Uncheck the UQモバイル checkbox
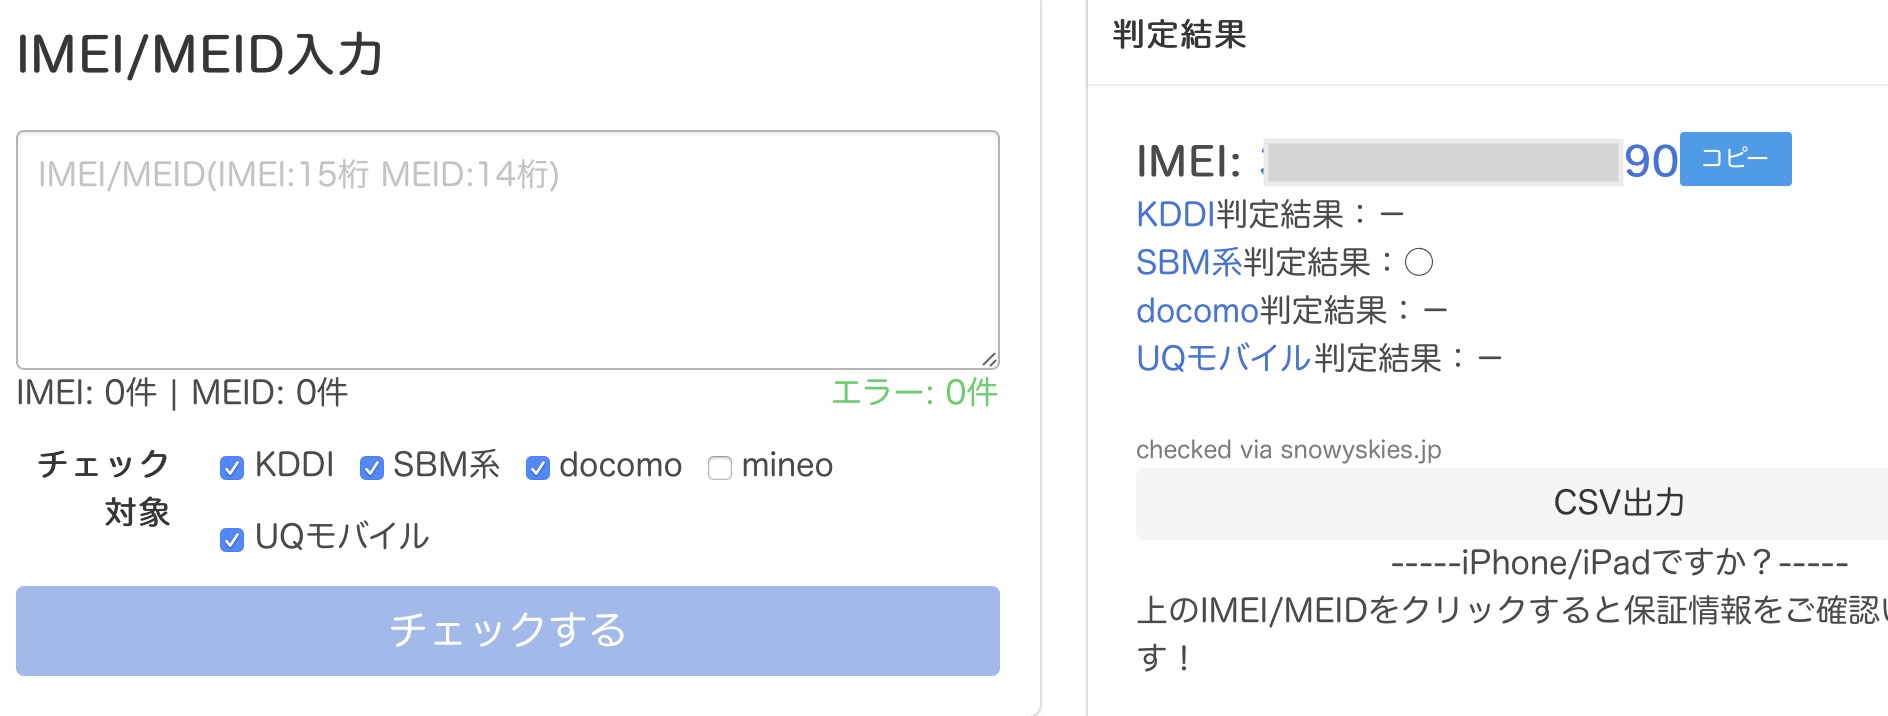1888x716 pixels. click(x=232, y=540)
